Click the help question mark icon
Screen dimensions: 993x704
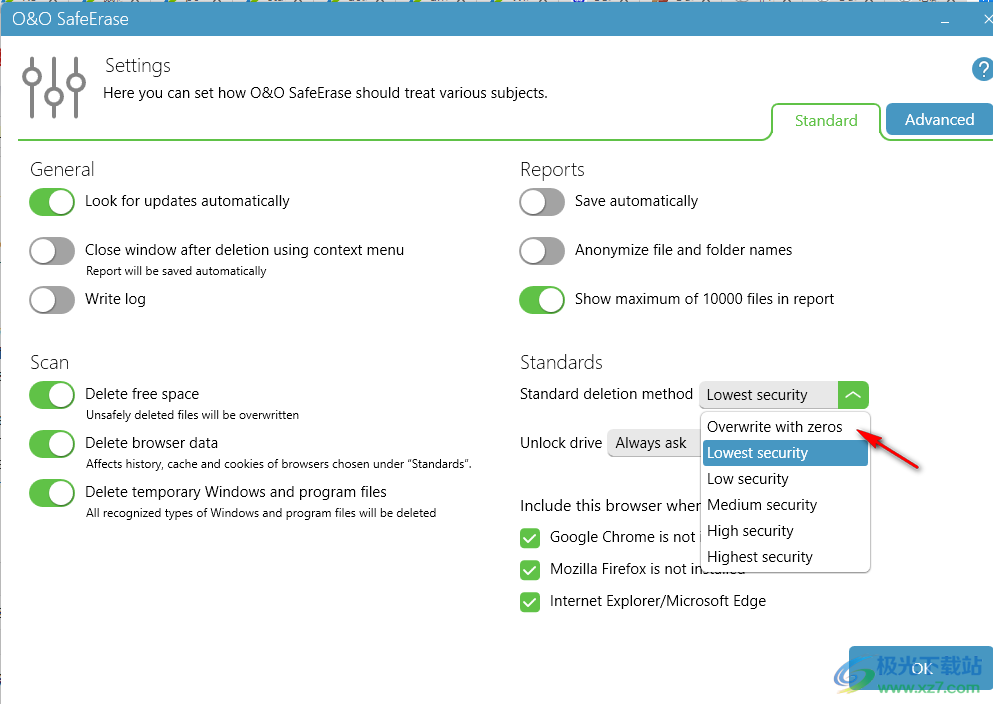coord(982,69)
